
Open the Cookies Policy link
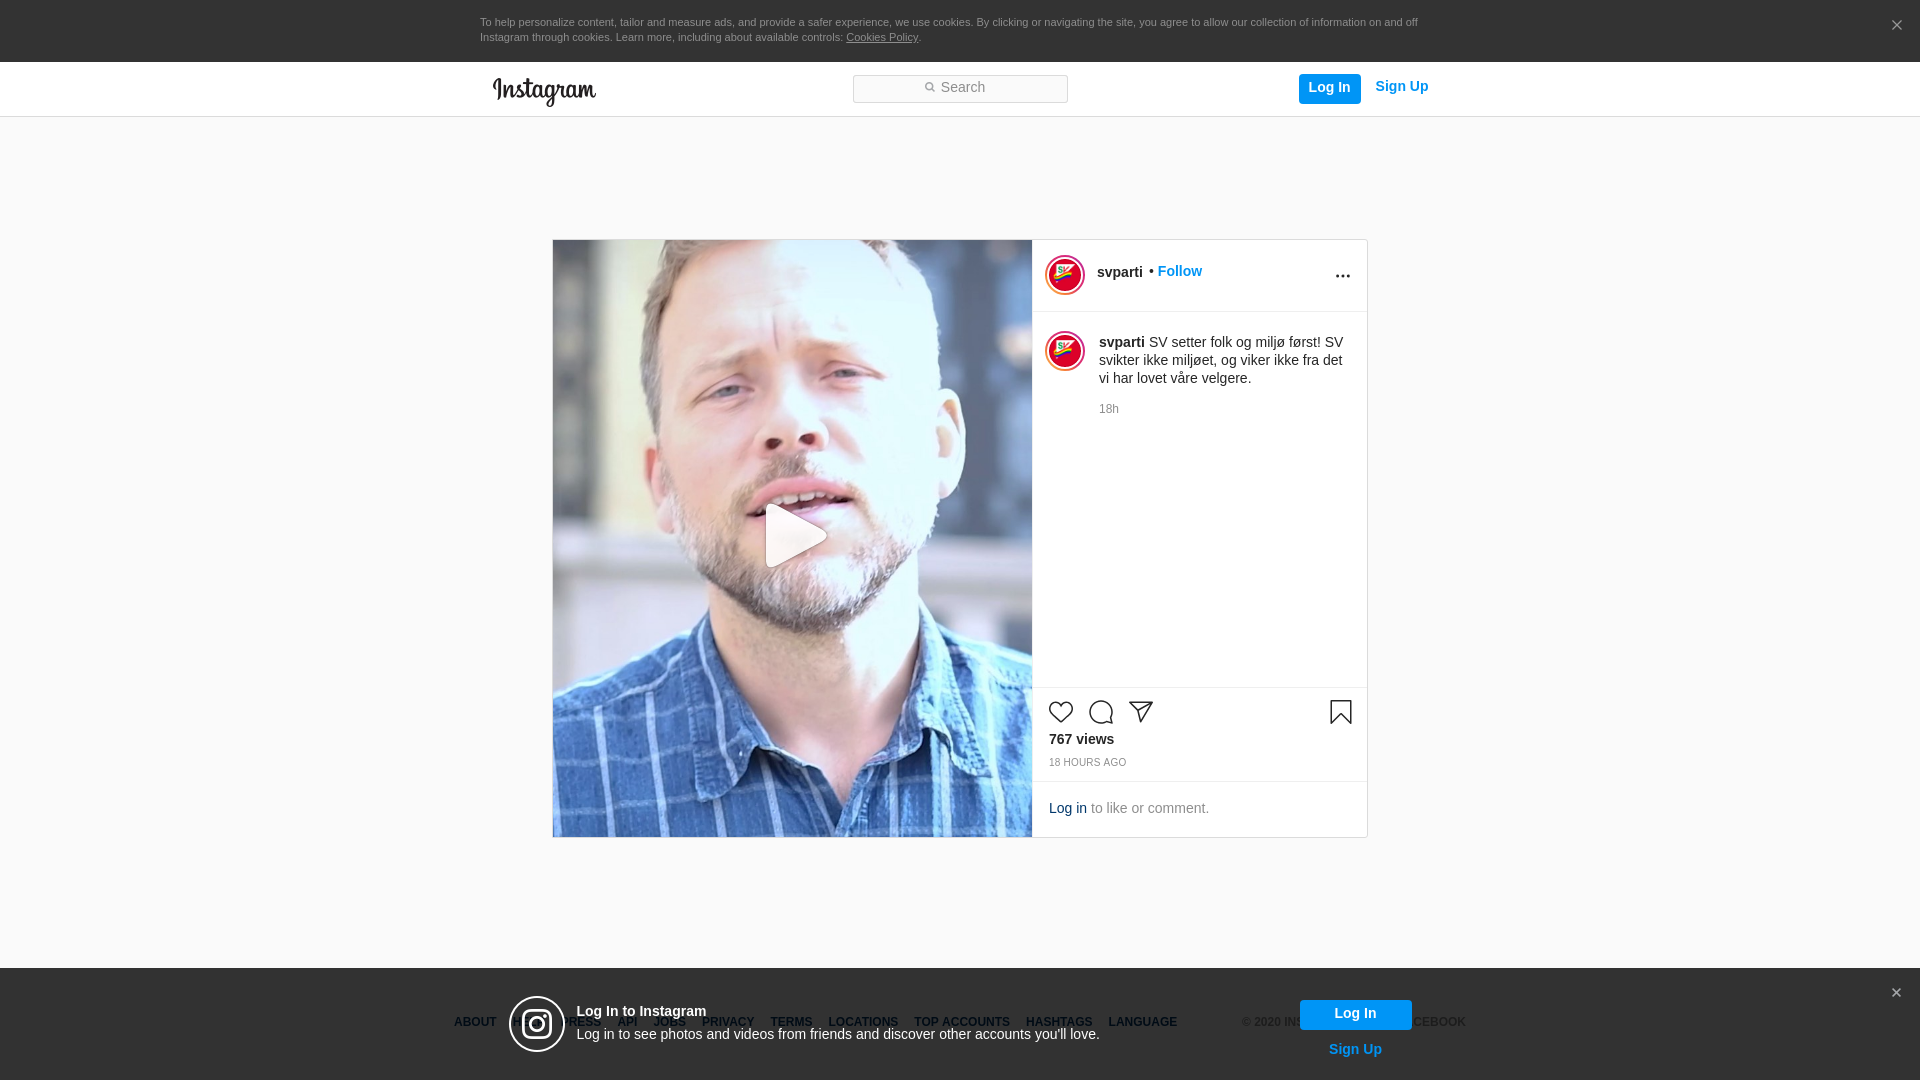(882, 37)
